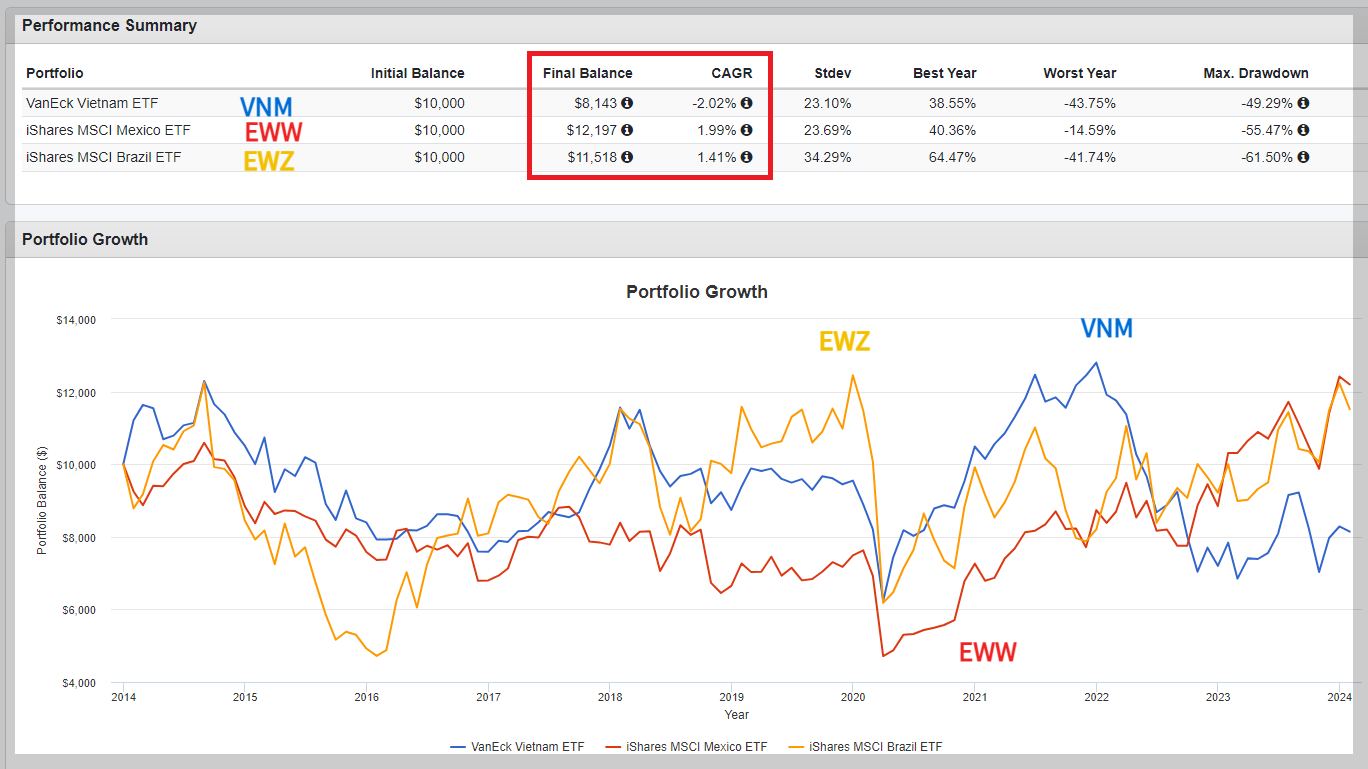This screenshot has width=1368, height=769.
Task: Click info icon beside $11,518 final balance
Action: (x=627, y=157)
